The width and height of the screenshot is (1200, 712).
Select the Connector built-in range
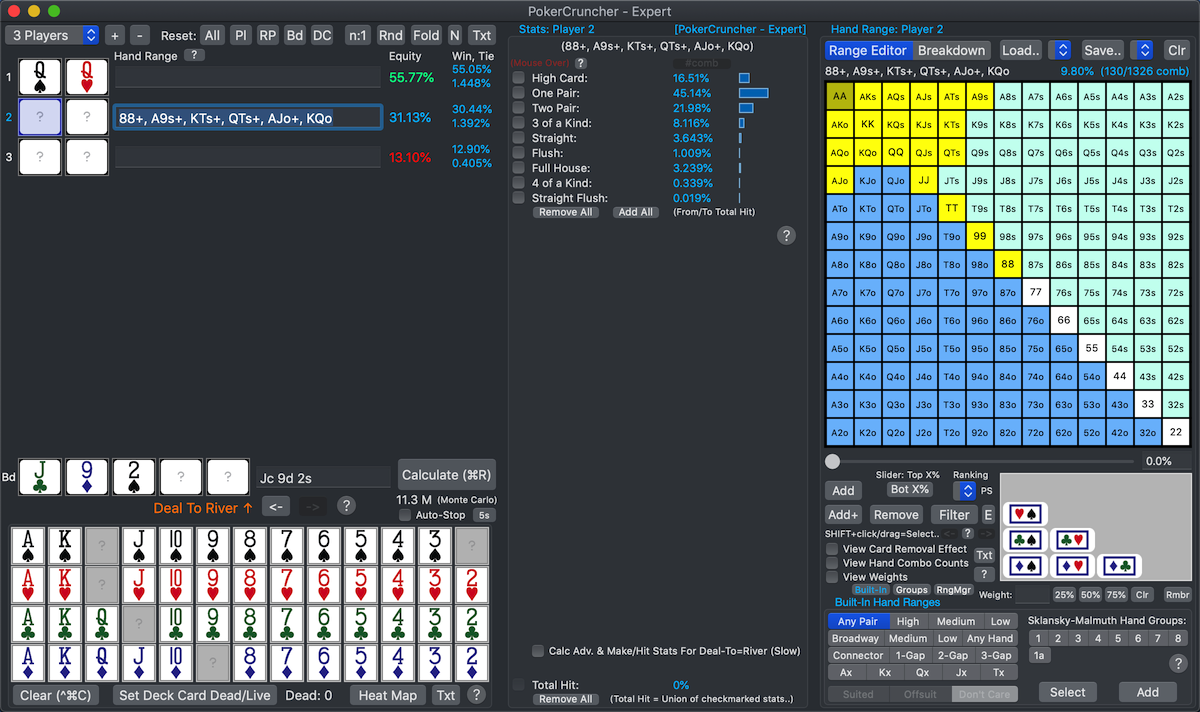coord(858,655)
